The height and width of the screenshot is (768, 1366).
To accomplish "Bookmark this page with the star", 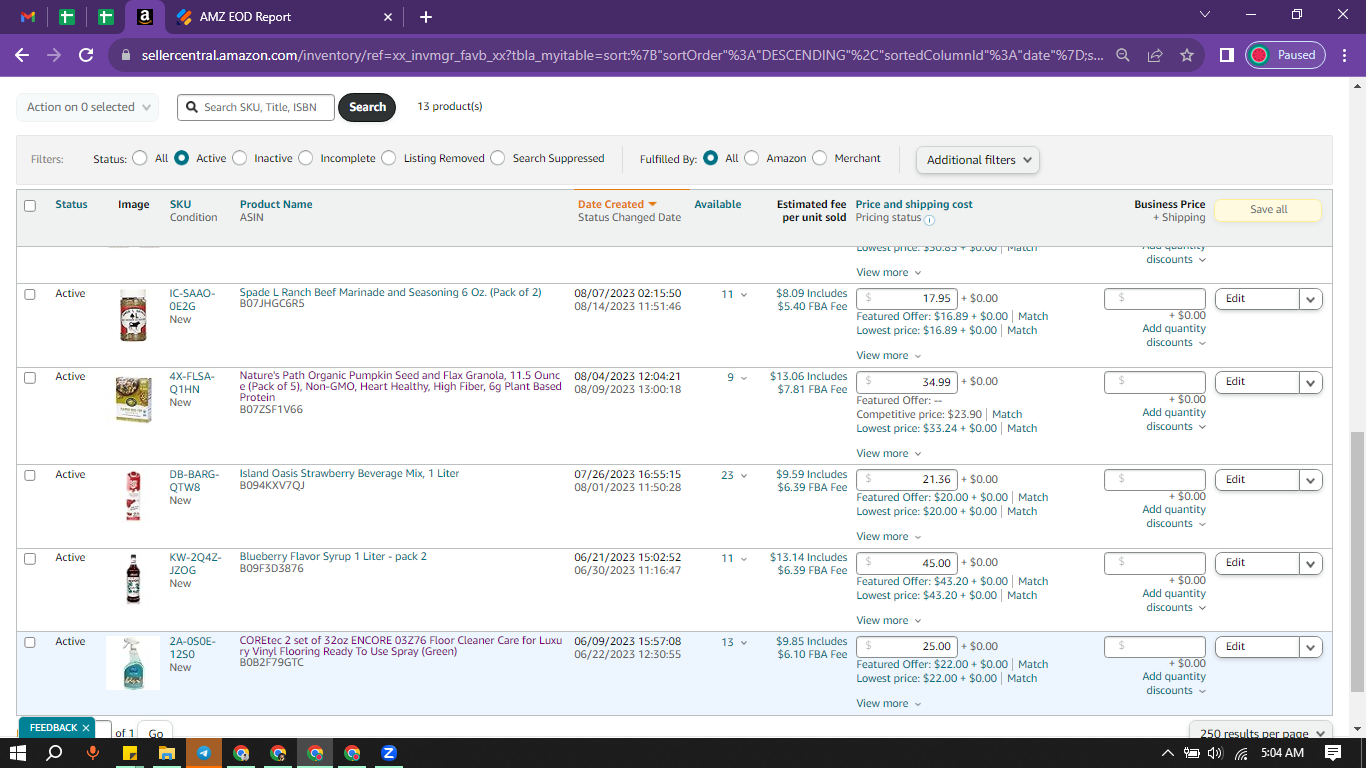I will [x=1187, y=55].
